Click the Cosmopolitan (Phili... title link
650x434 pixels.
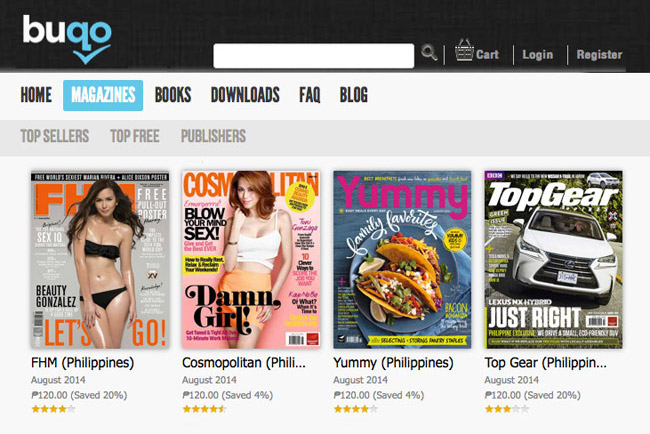pyautogui.click(x=244, y=363)
